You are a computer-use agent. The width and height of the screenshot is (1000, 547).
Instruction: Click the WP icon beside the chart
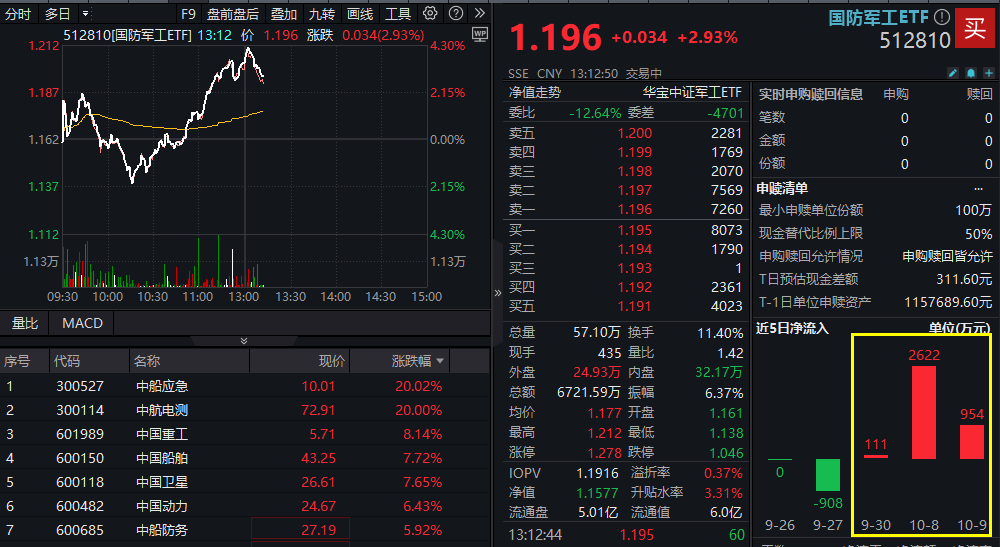[479, 34]
